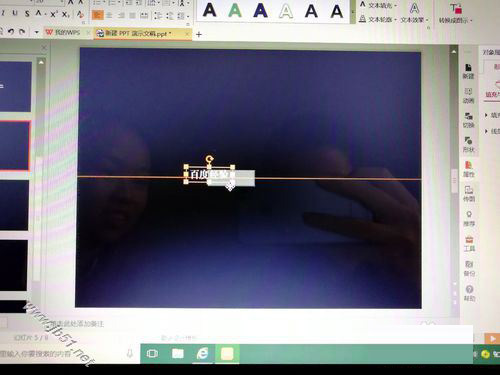Screen dimensions: 500x375
Task: Select the third dark slide thumbnail
Action: coord(14,205)
